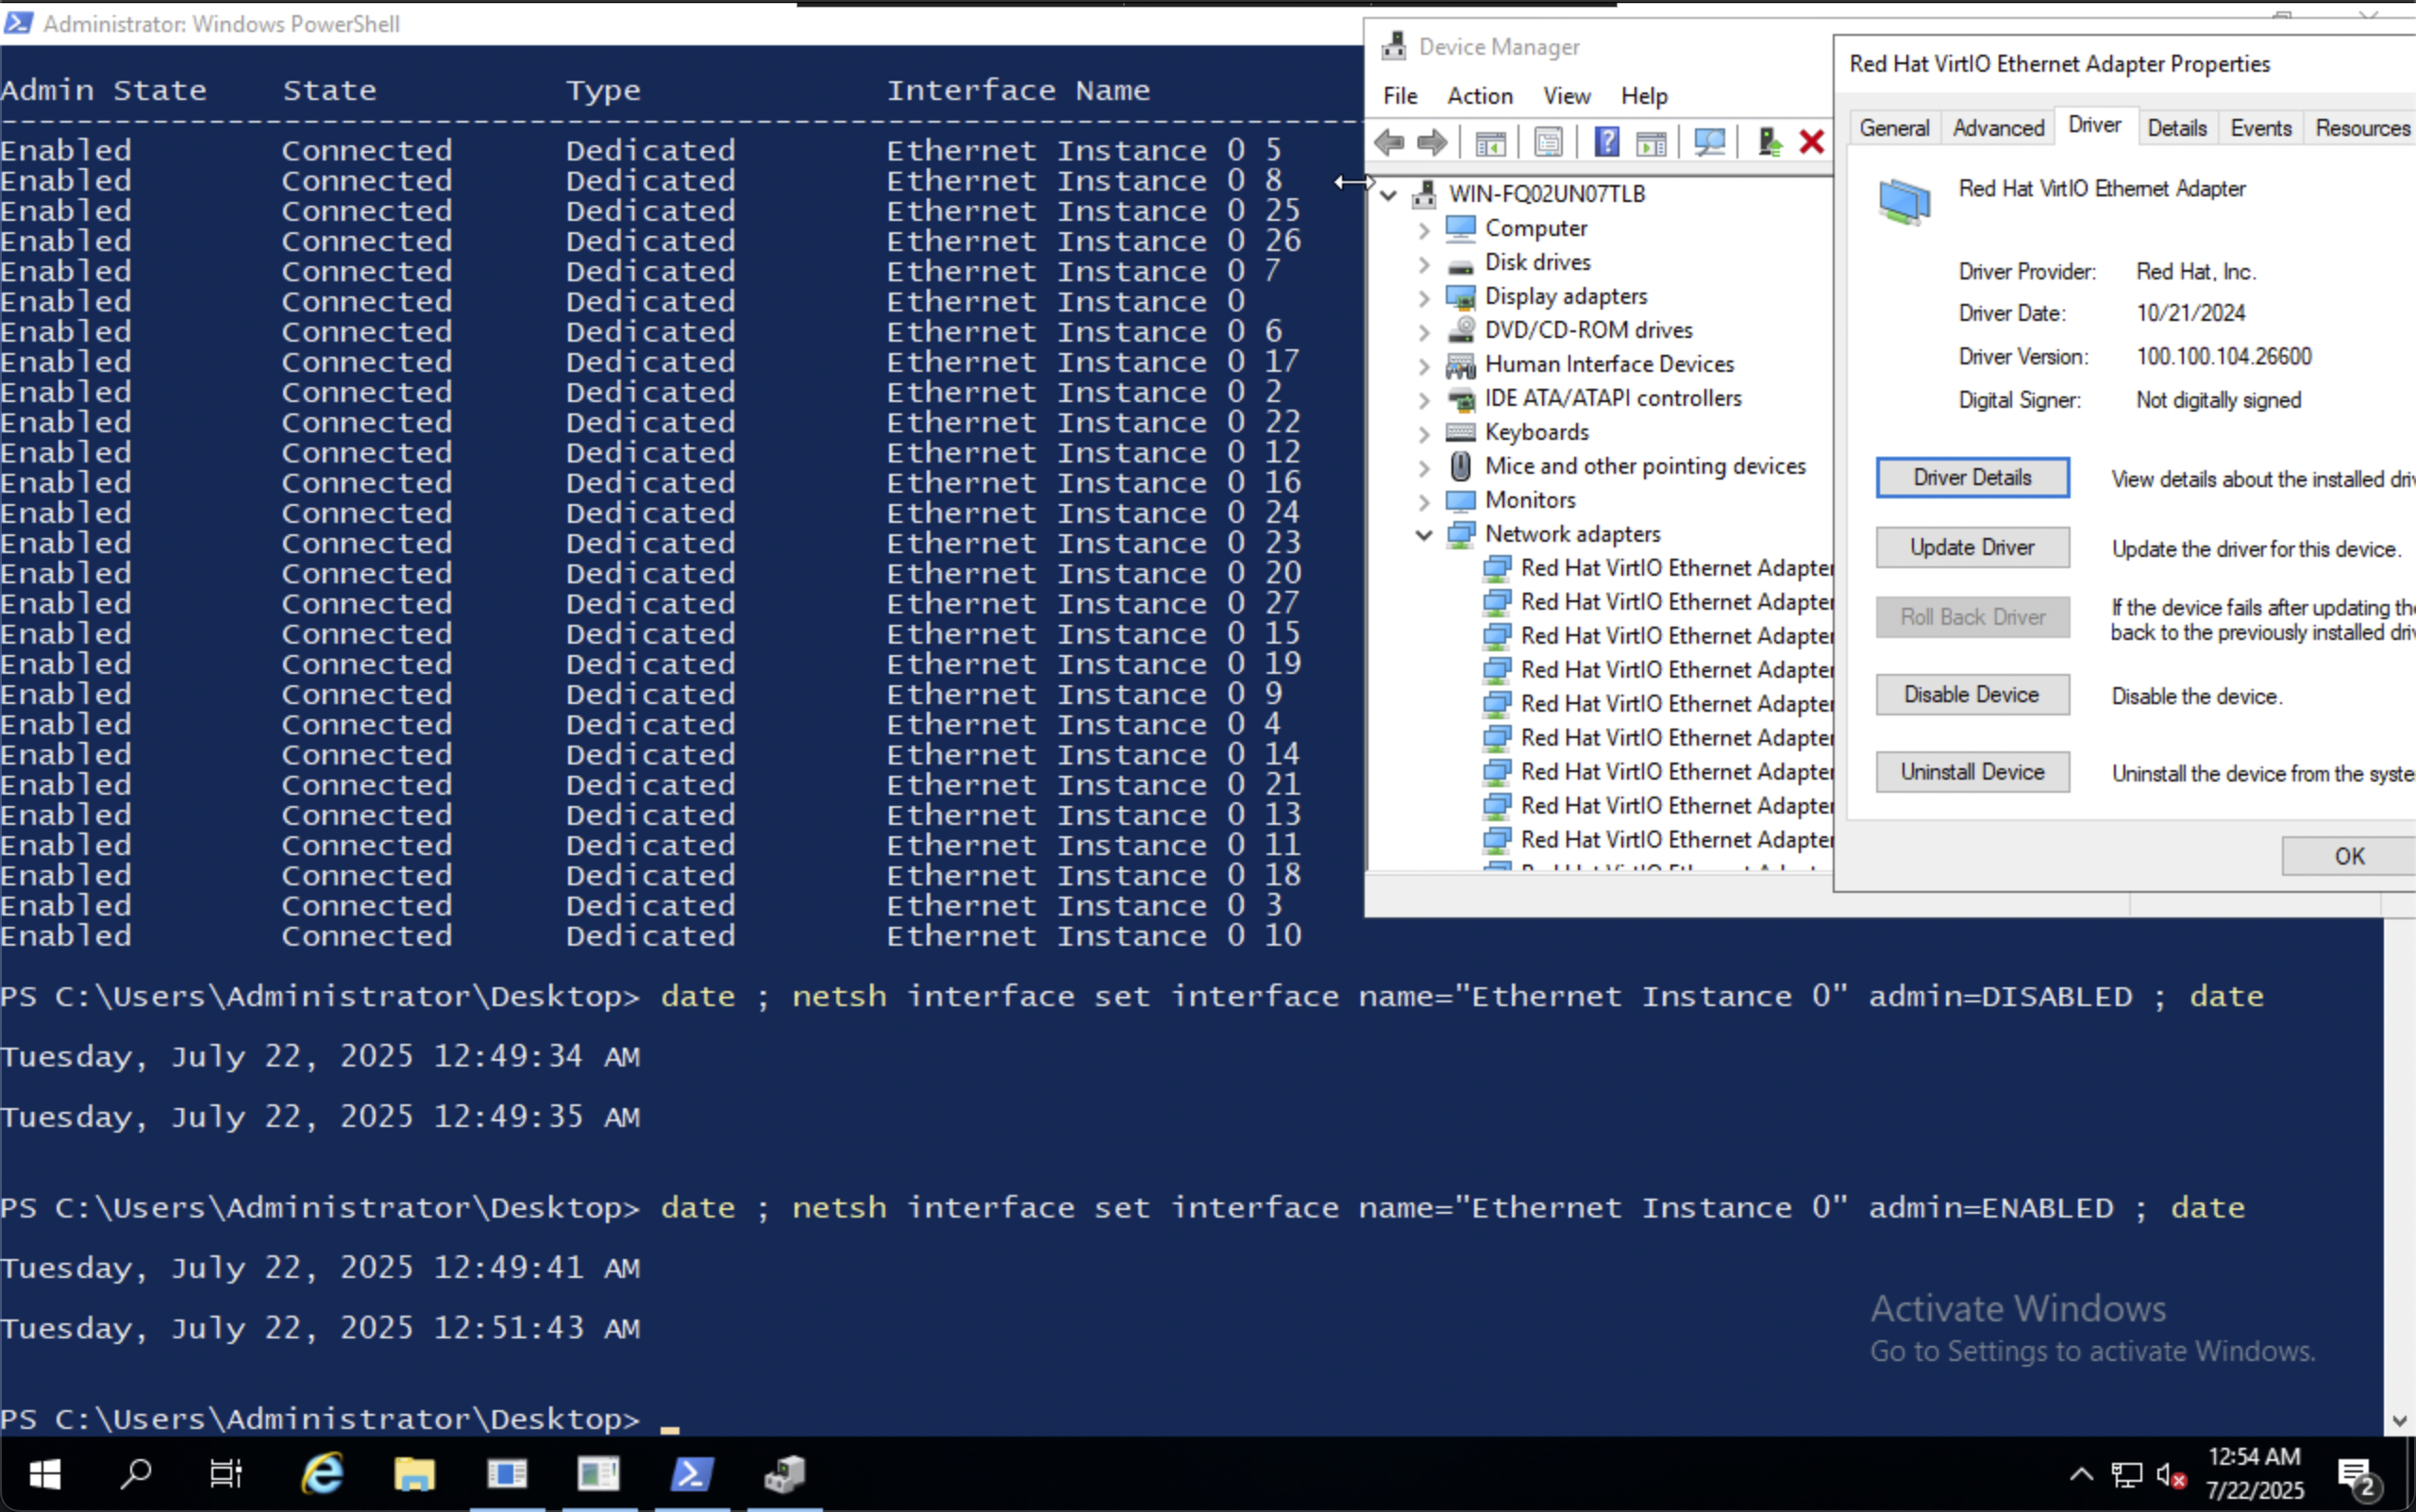Image resolution: width=2416 pixels, height=1512 pixels.
Task: Click the Back arrow in Device Manager toolbar
Action: 1389,142
